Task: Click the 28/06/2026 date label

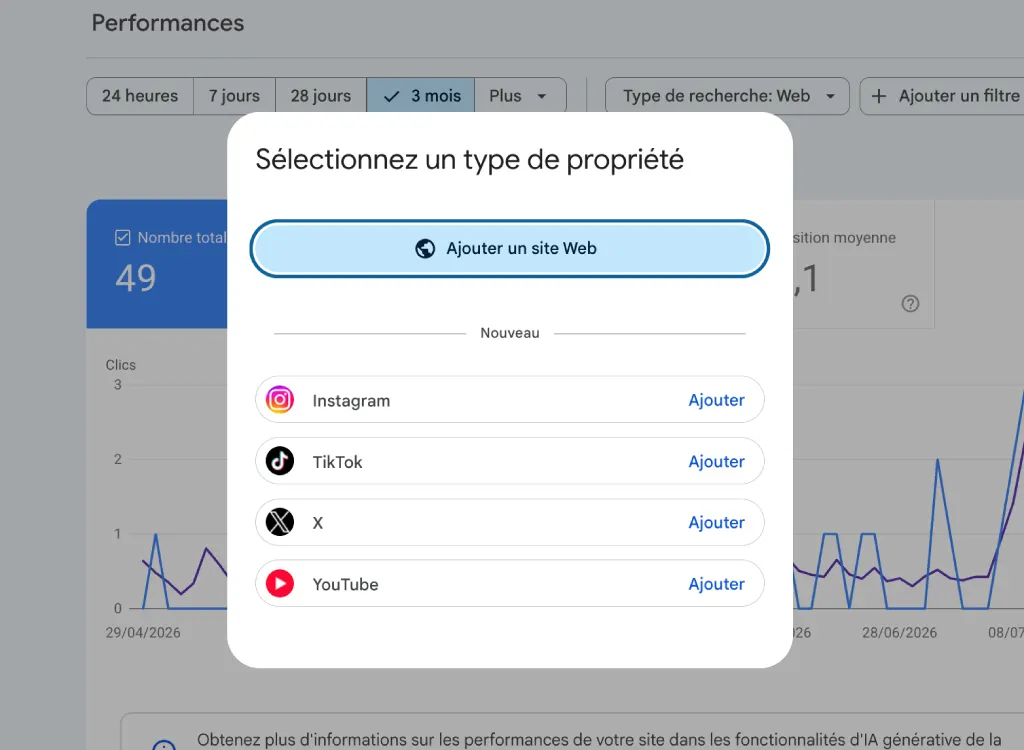Action: click(x=899, y=632)
